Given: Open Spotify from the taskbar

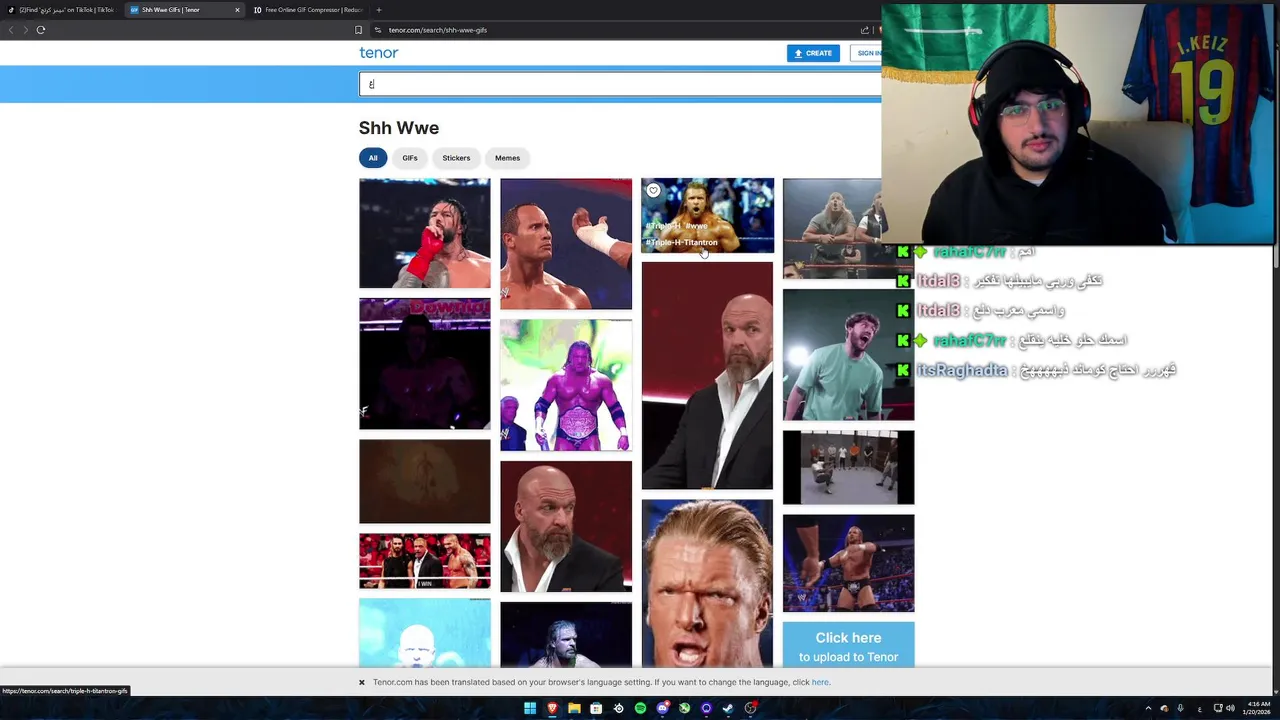Looking at the screenshot, I should [640, 708].
